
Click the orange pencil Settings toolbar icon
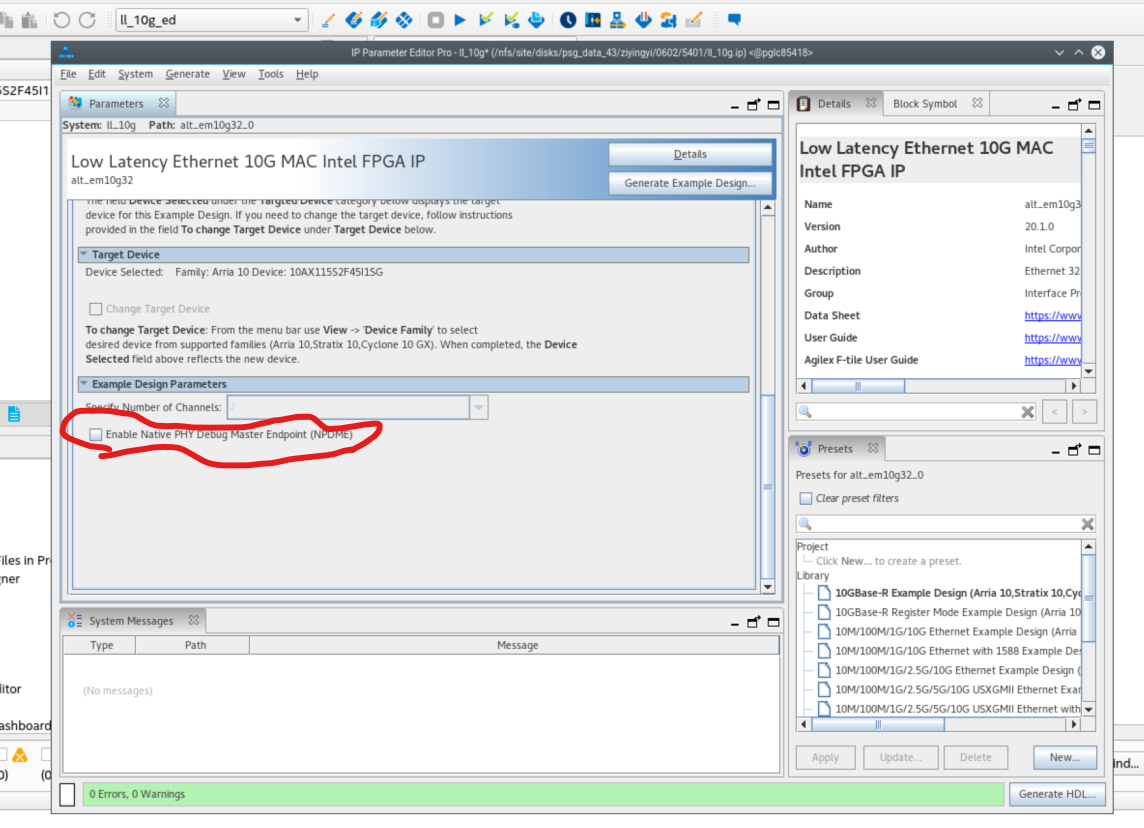(x=328, y=20)
